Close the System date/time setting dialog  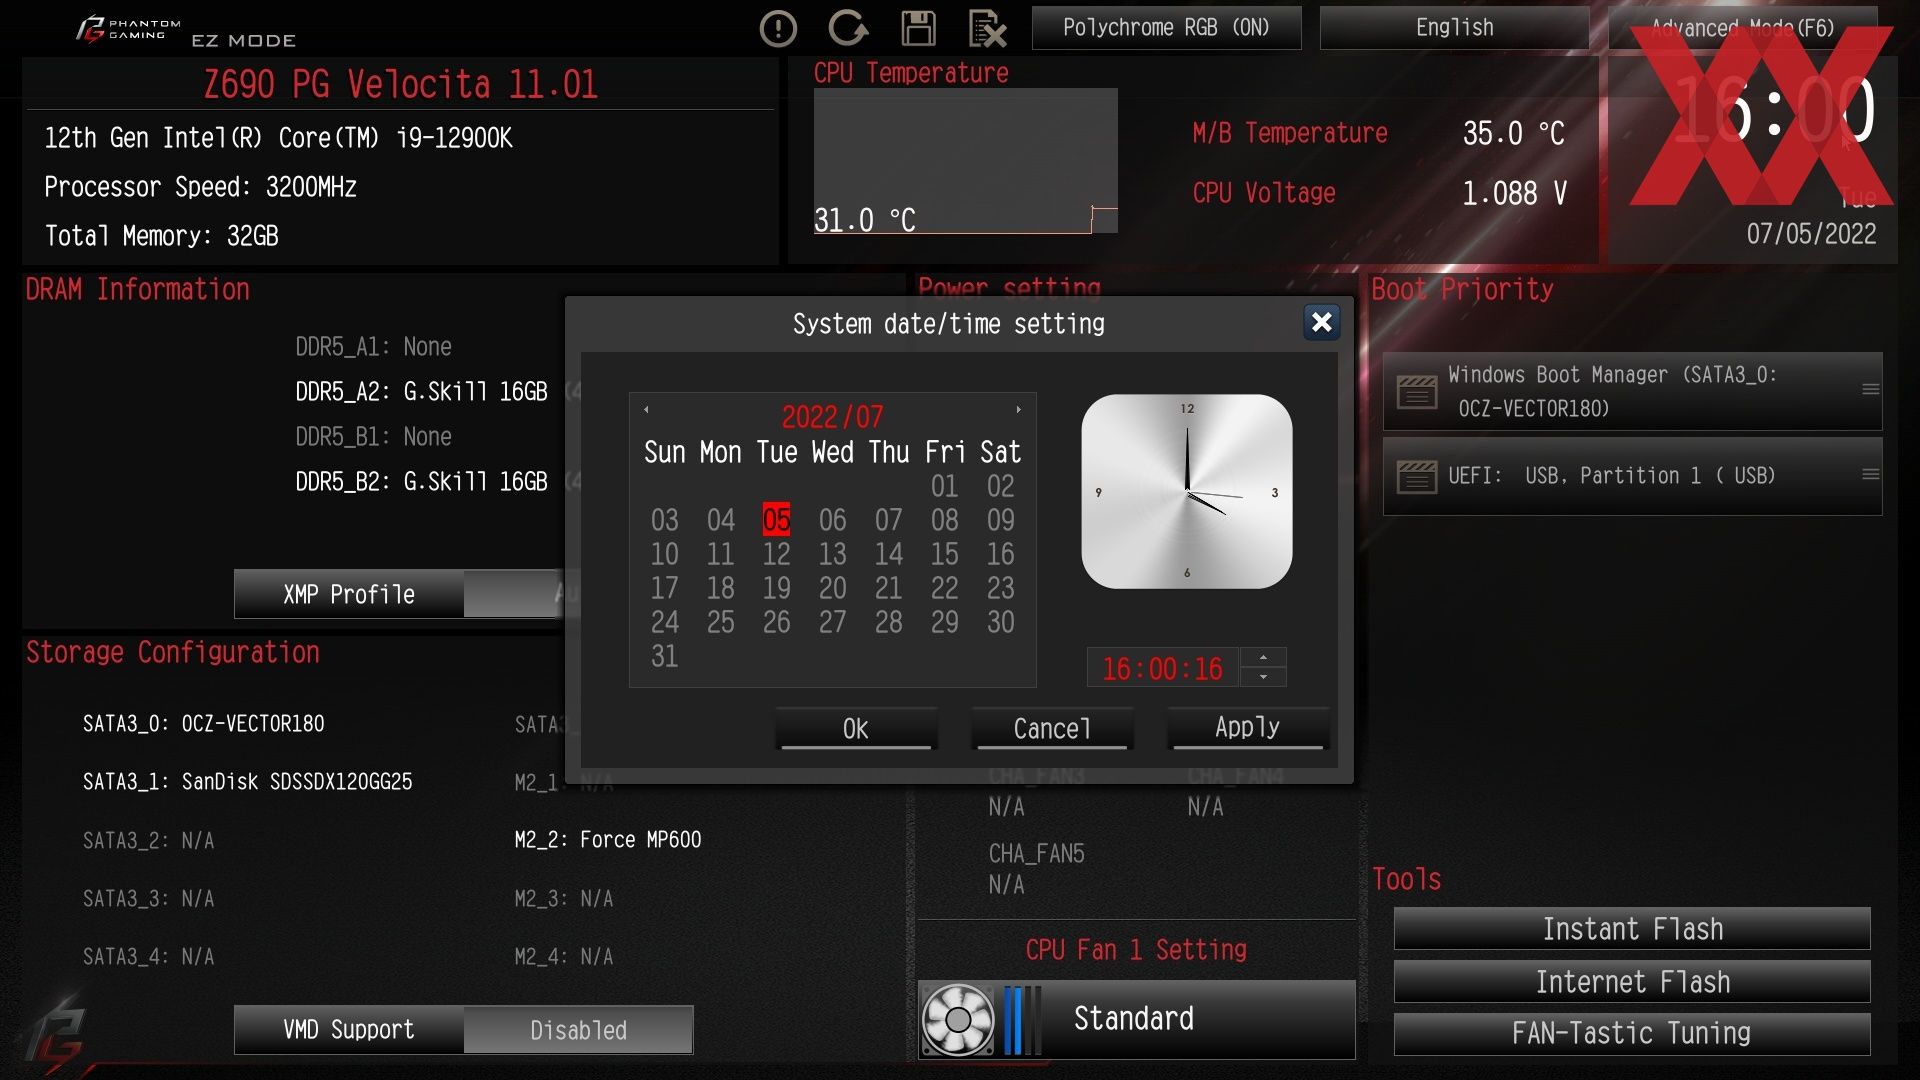[x=1321, y=322]
